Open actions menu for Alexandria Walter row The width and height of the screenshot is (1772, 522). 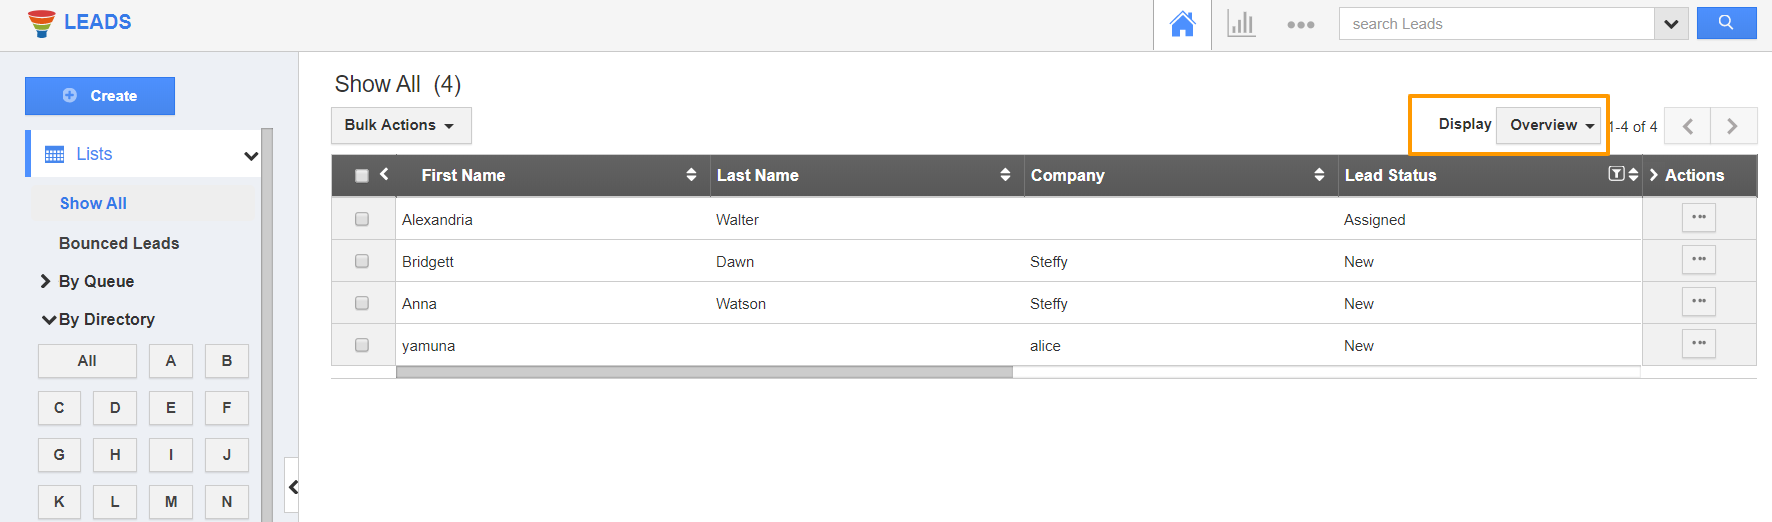[1698, 218]
